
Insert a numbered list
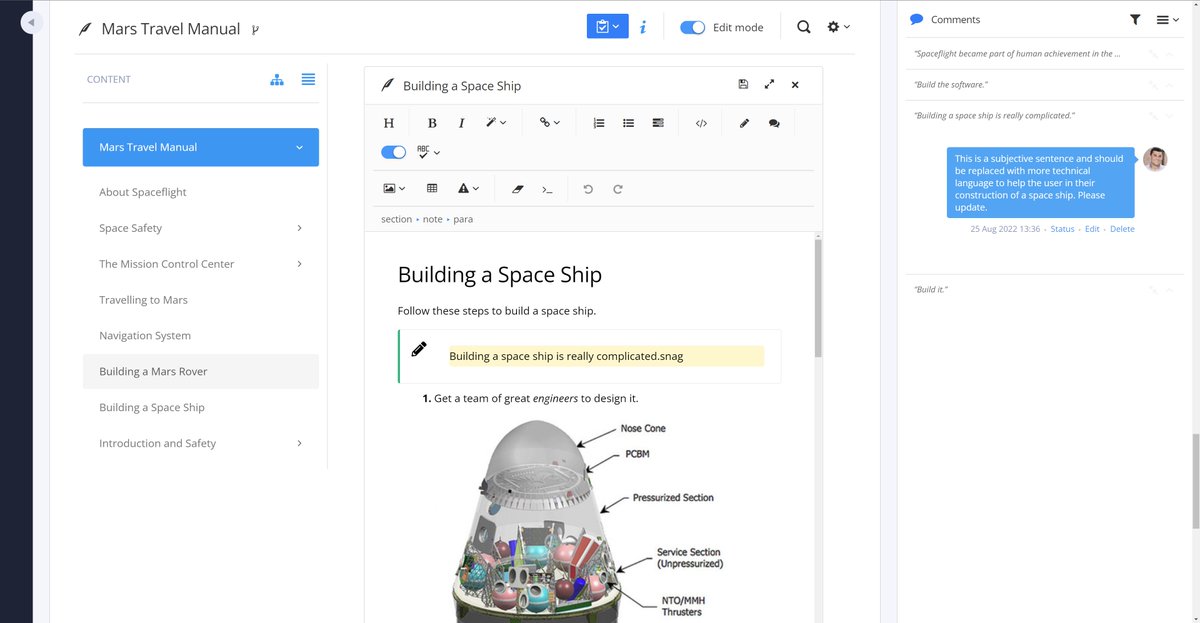tap(599, 123)
